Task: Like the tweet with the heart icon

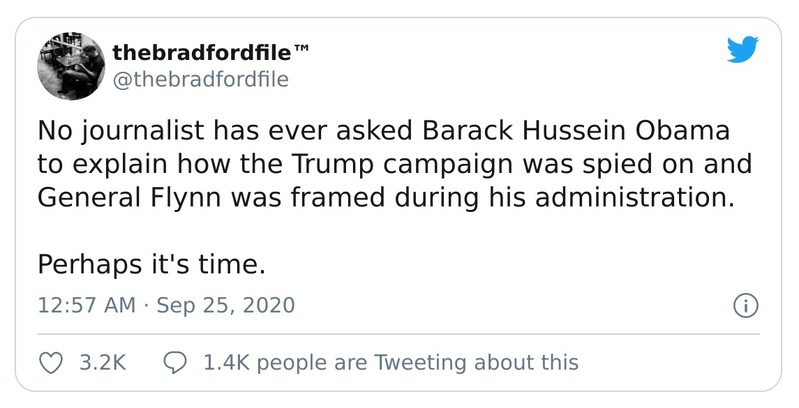Action: click(50, 361)
